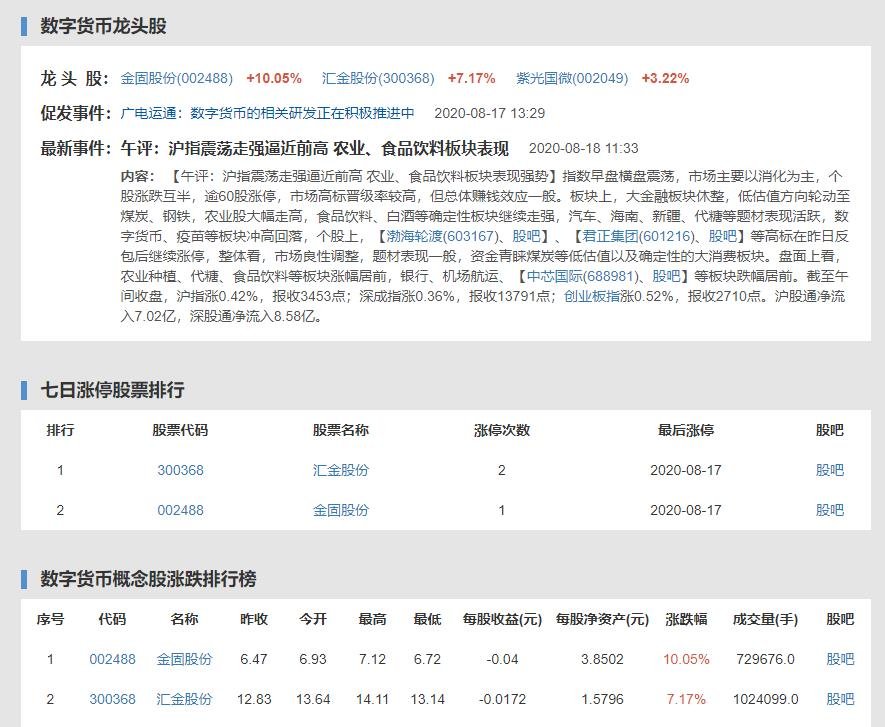This screenshot has height=727, width=885.
Task: Click earnings per share value -0.0172
Action: click(x=502, y=699)
